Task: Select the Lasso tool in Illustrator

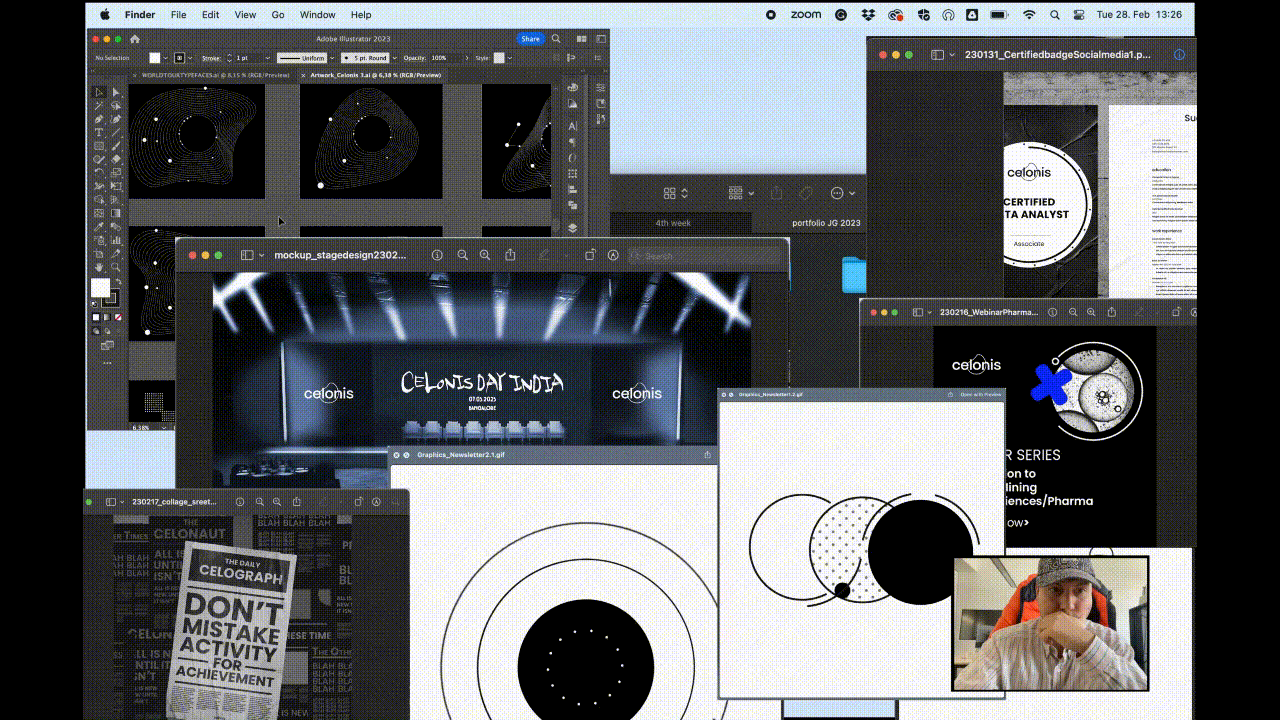Action: (x=116, y=105)
